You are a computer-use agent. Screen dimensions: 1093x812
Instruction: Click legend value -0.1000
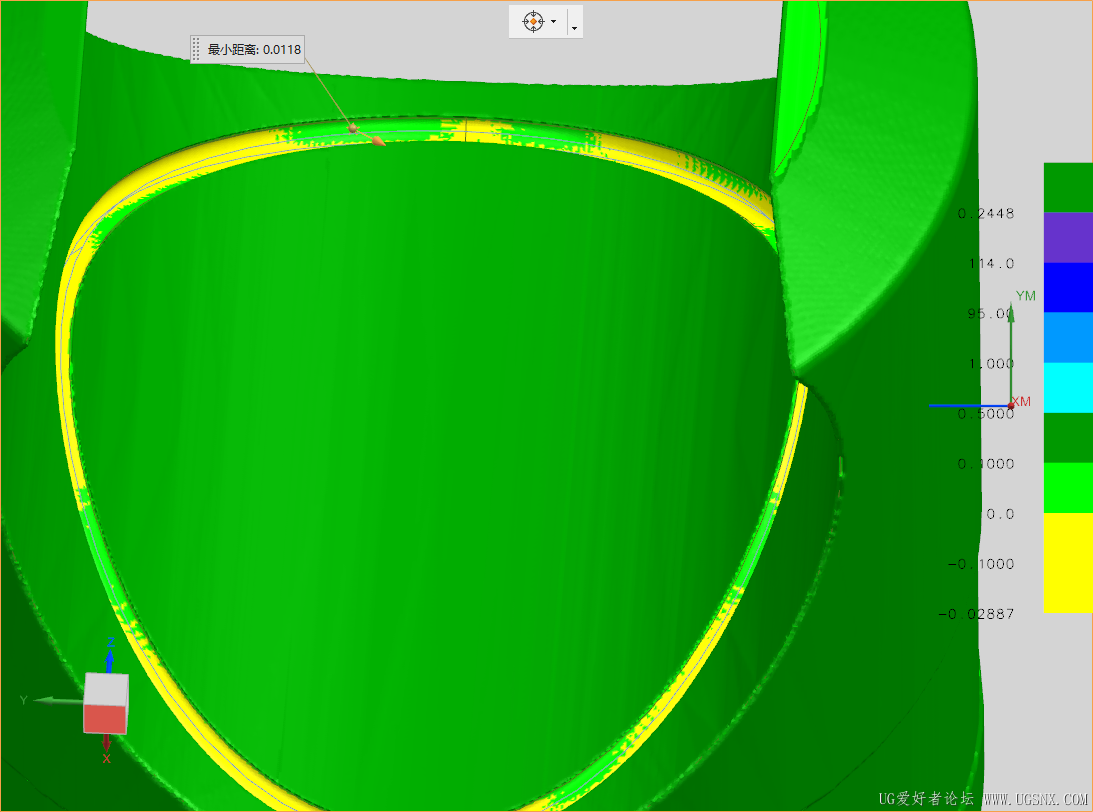(x=981, y=564)
